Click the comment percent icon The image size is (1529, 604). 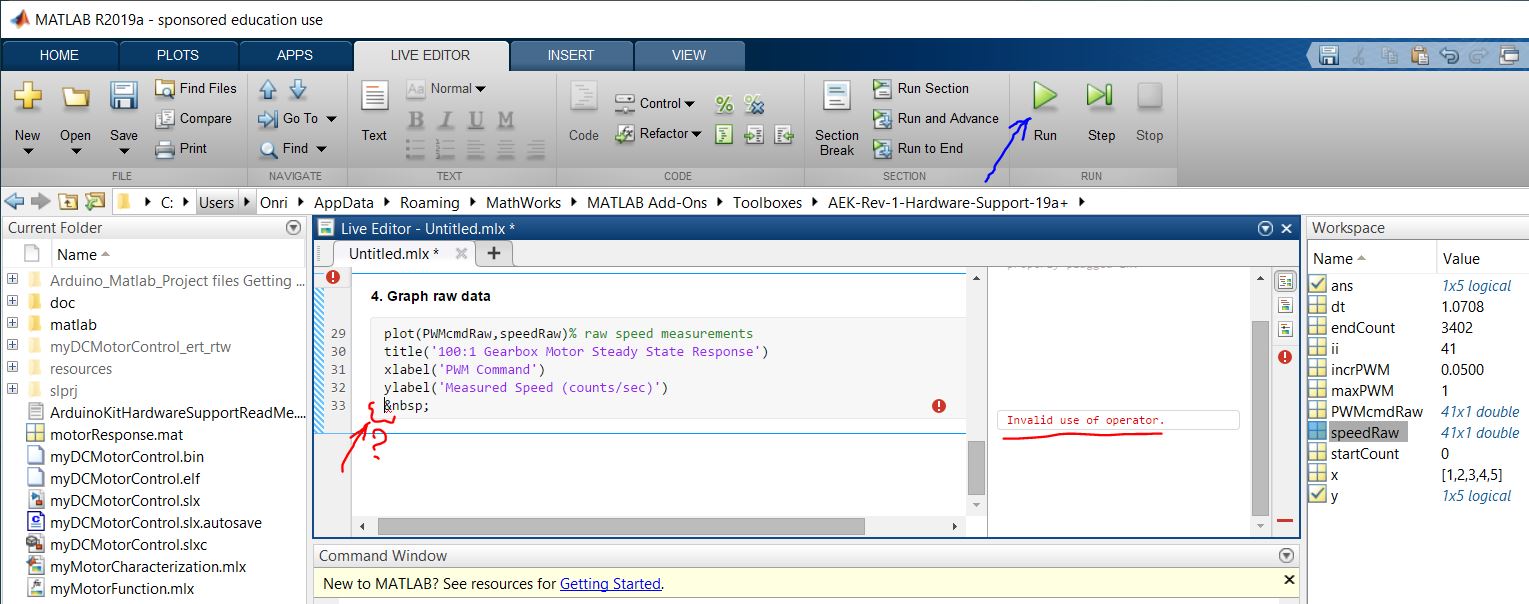[724, 104]
